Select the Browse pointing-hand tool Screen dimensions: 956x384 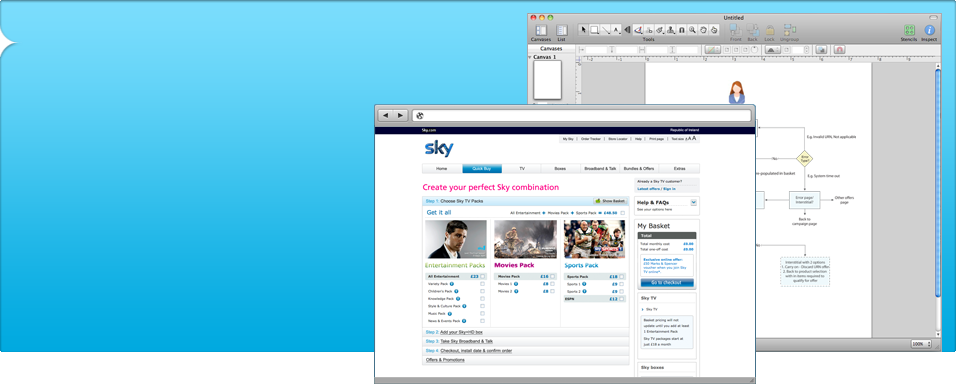pyautogui.click(x=714, y=29)
